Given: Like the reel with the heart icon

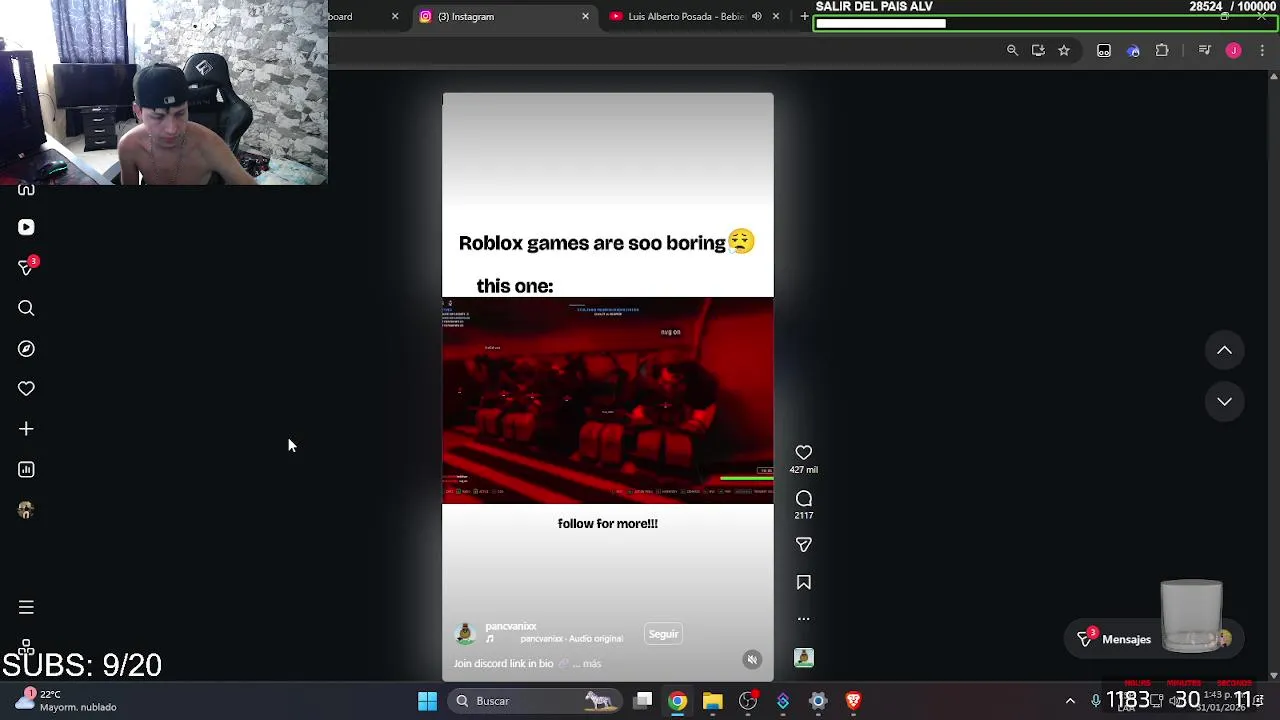Looking at the screenshot, I should click(803, 452).
